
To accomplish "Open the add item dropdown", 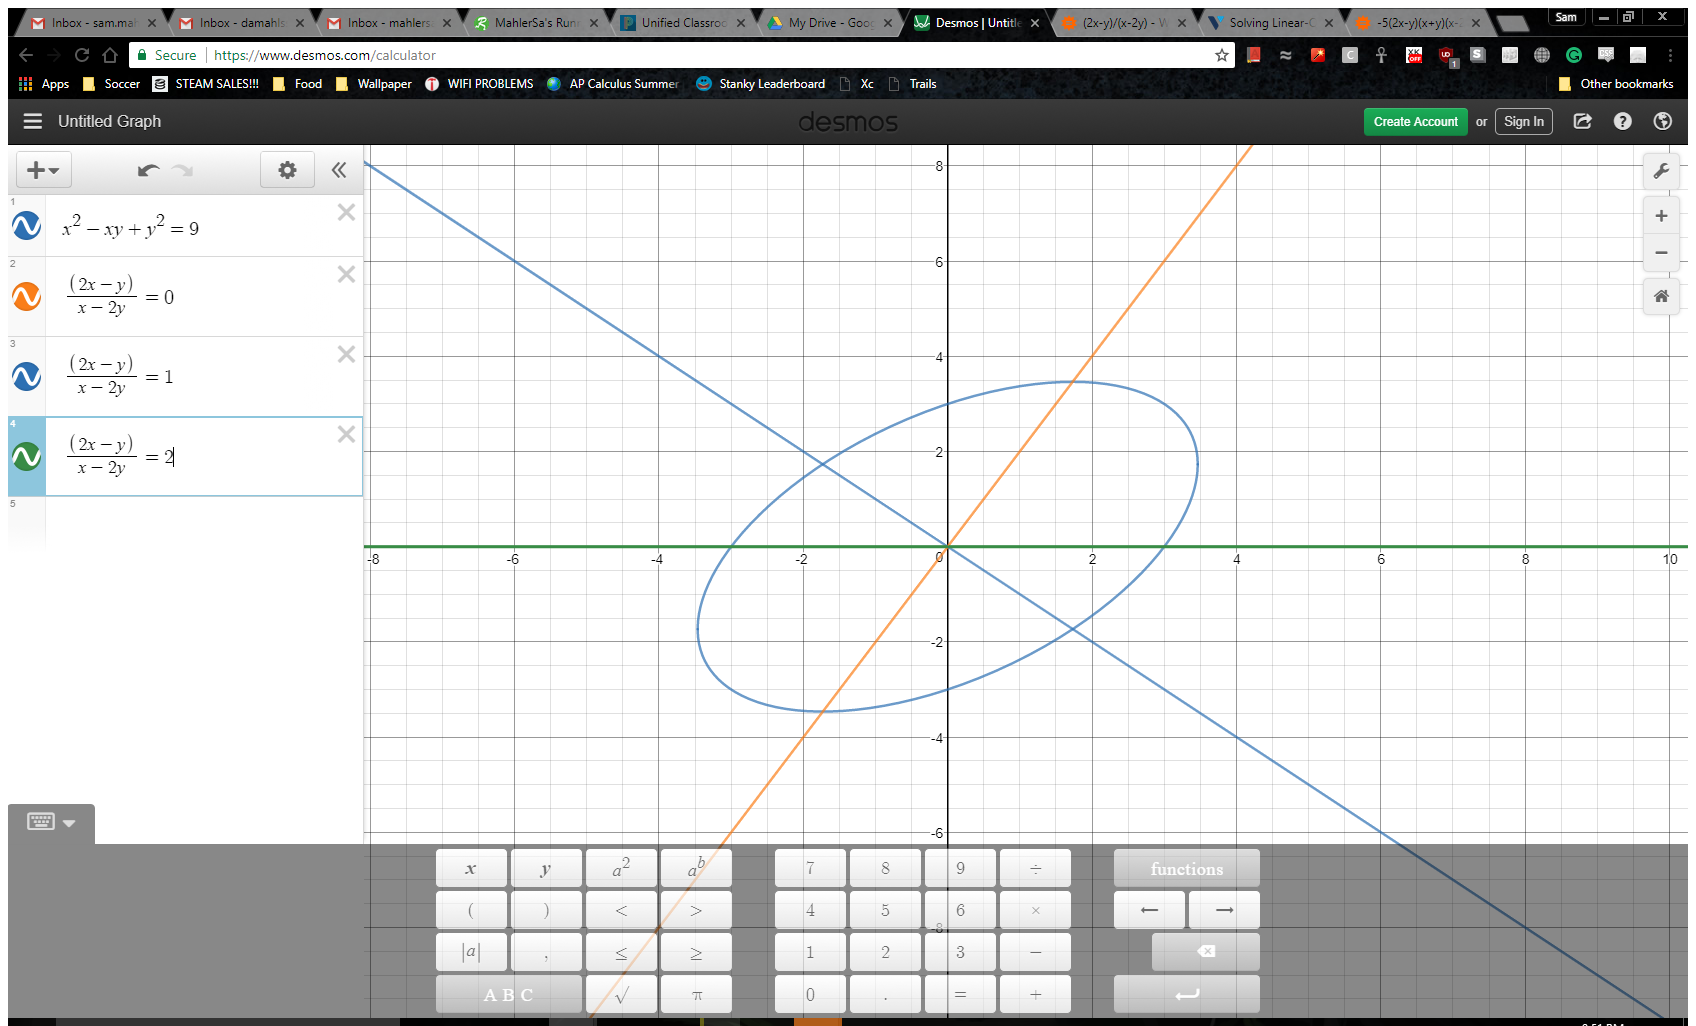I will pos(43,170).
